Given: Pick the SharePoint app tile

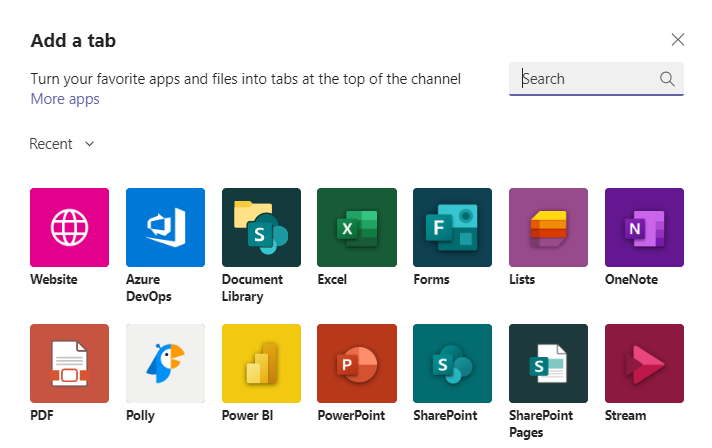Looking at the screenshot, I should 452,363.
